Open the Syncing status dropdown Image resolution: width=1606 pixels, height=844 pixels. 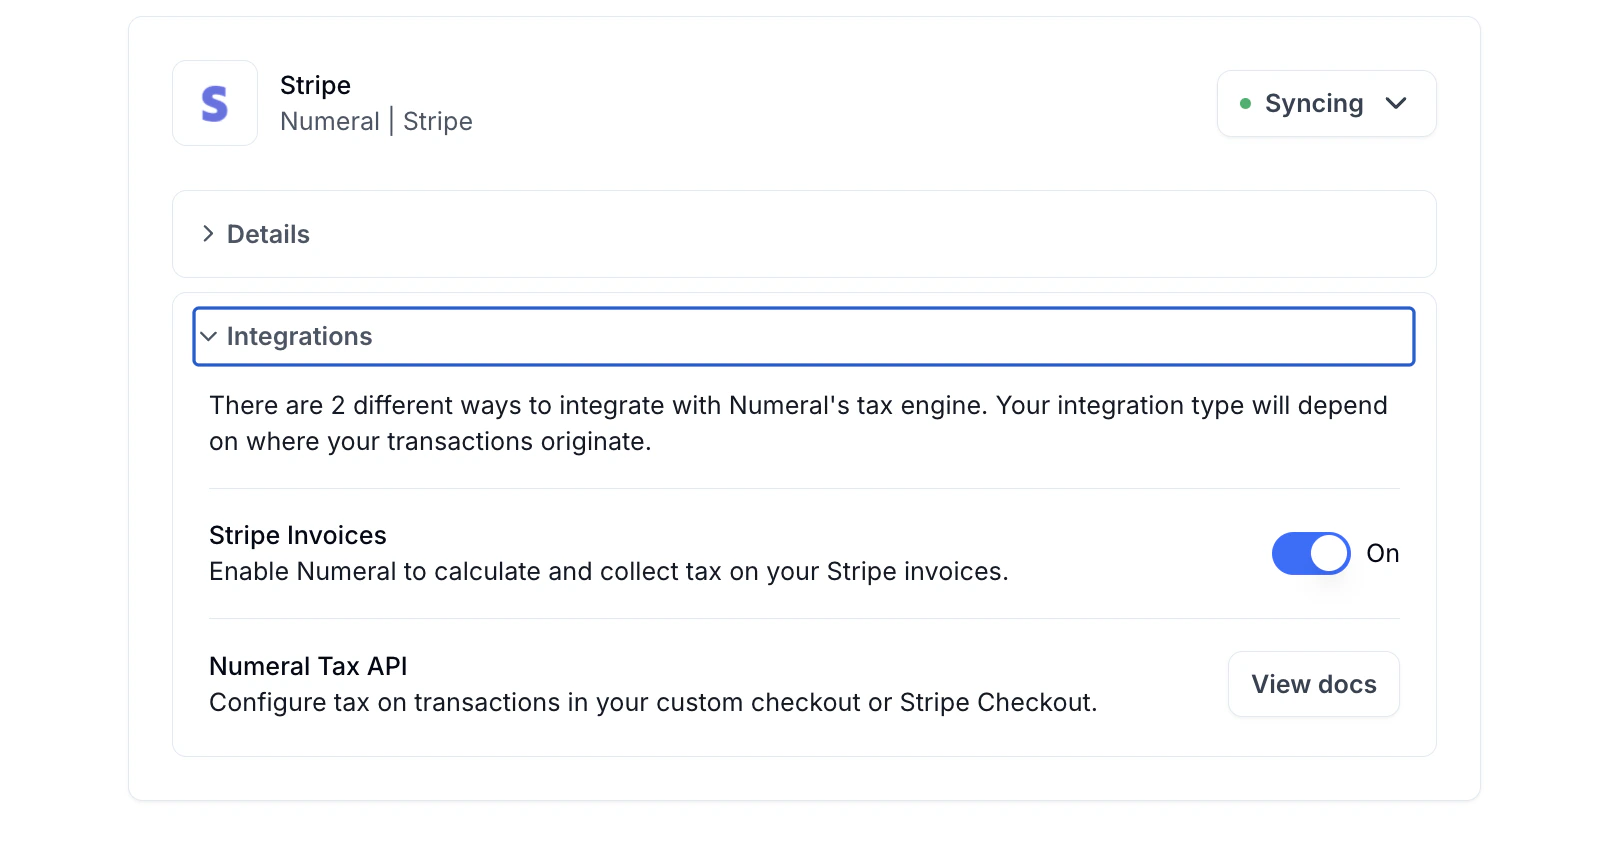coord(1326,103)
